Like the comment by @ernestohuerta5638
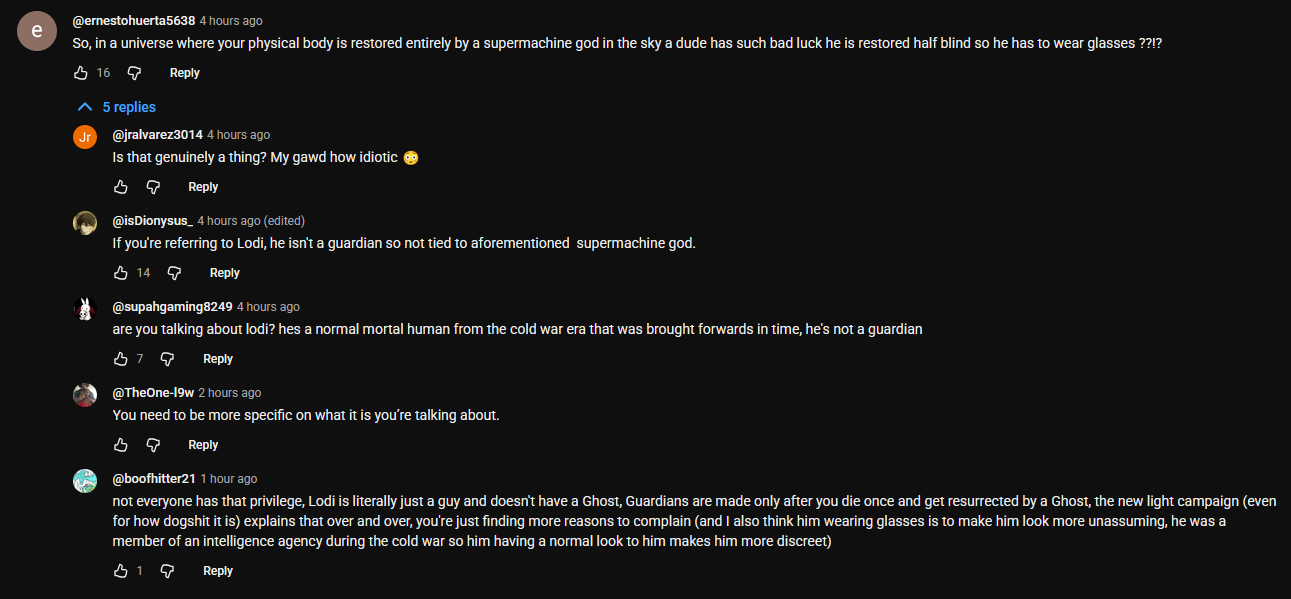Image resolution: width=1291 pixels, height=599 pixels. click(x=82, y=73)
